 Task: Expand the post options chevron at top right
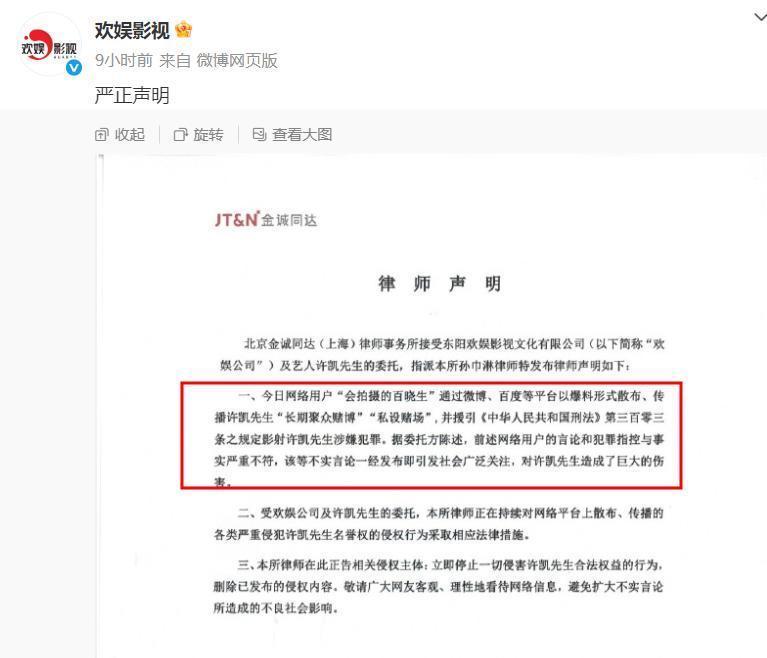pos(760,18)
